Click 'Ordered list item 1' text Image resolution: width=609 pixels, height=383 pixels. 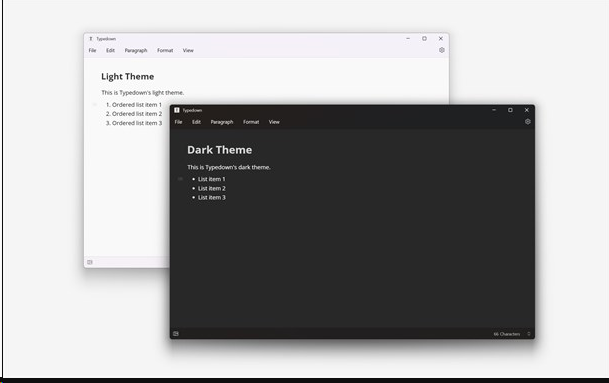(137, 105)
